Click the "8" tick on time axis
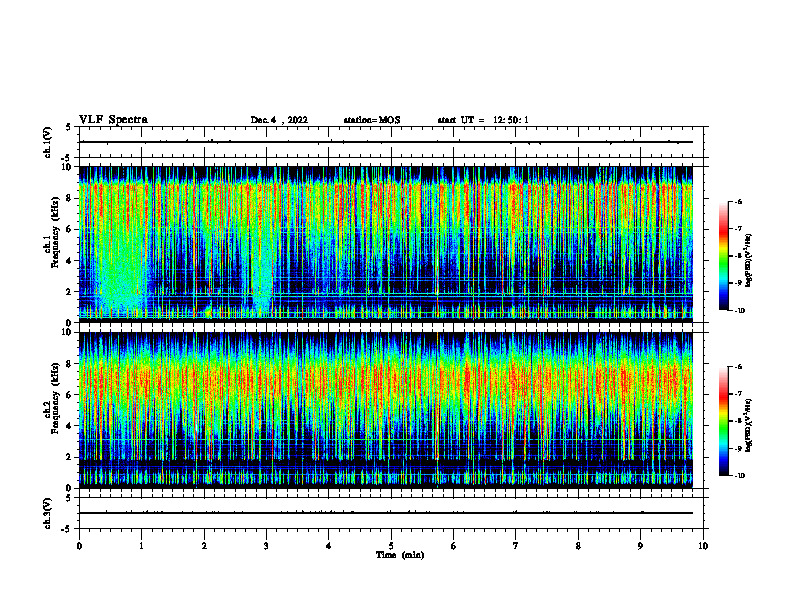The image size is (792, 612). (x=578, y=546)
